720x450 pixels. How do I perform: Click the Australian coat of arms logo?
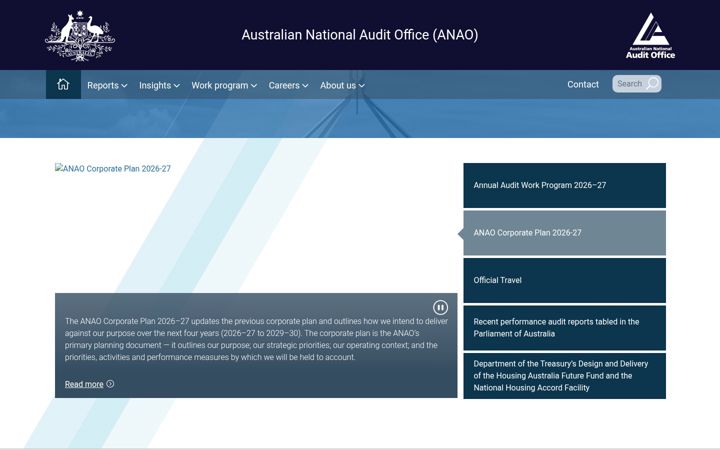point(80,35)
